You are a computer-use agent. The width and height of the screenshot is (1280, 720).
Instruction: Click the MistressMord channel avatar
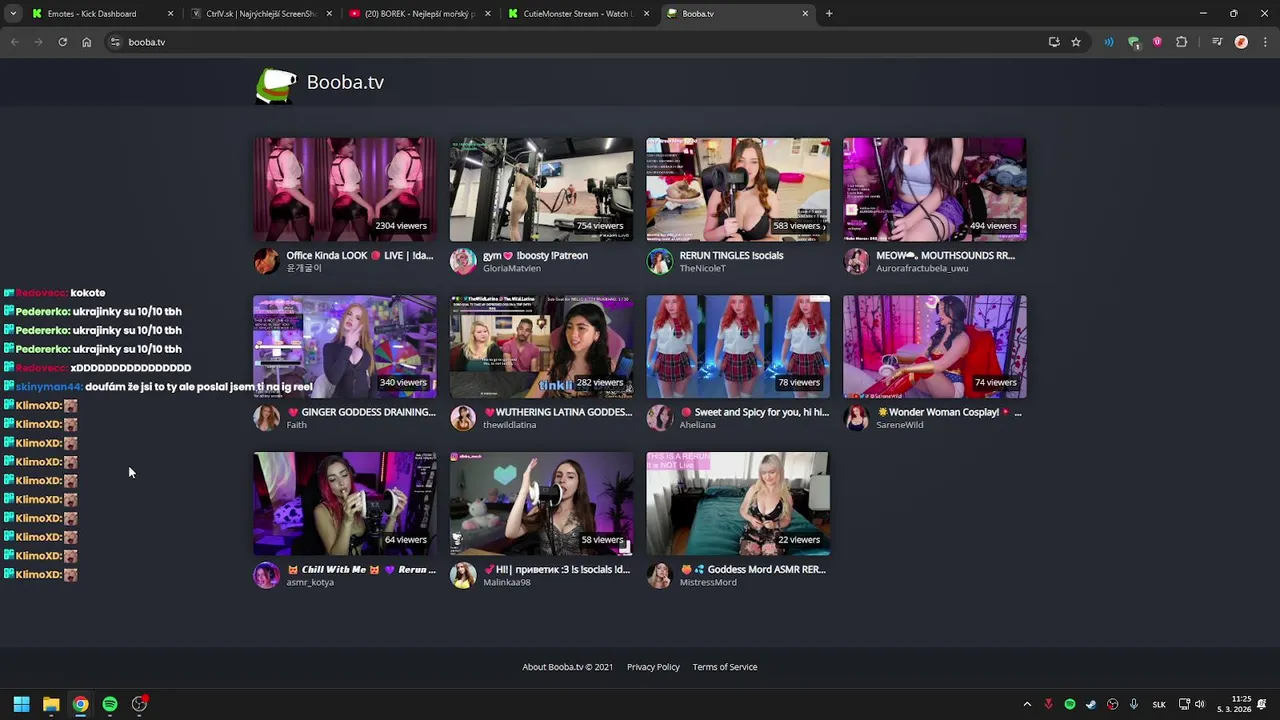(660, 575)
